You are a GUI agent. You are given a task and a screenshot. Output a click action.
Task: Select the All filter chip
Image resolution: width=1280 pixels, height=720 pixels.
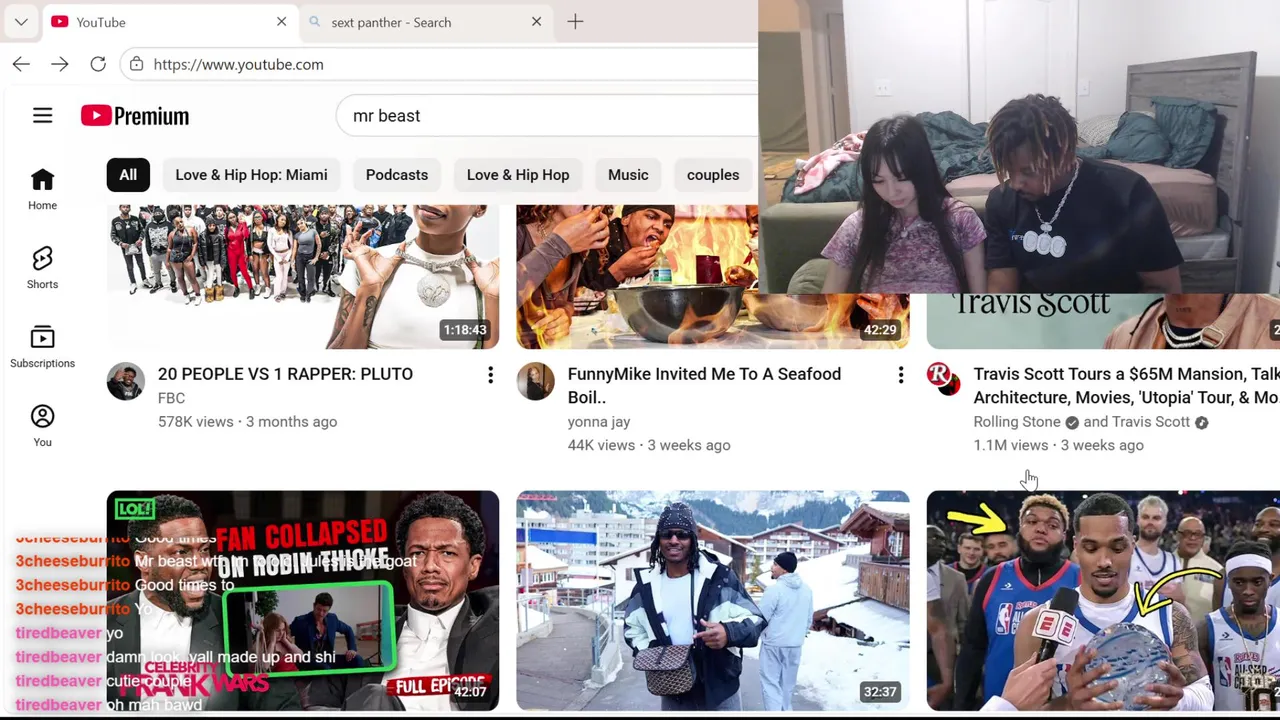128,175
